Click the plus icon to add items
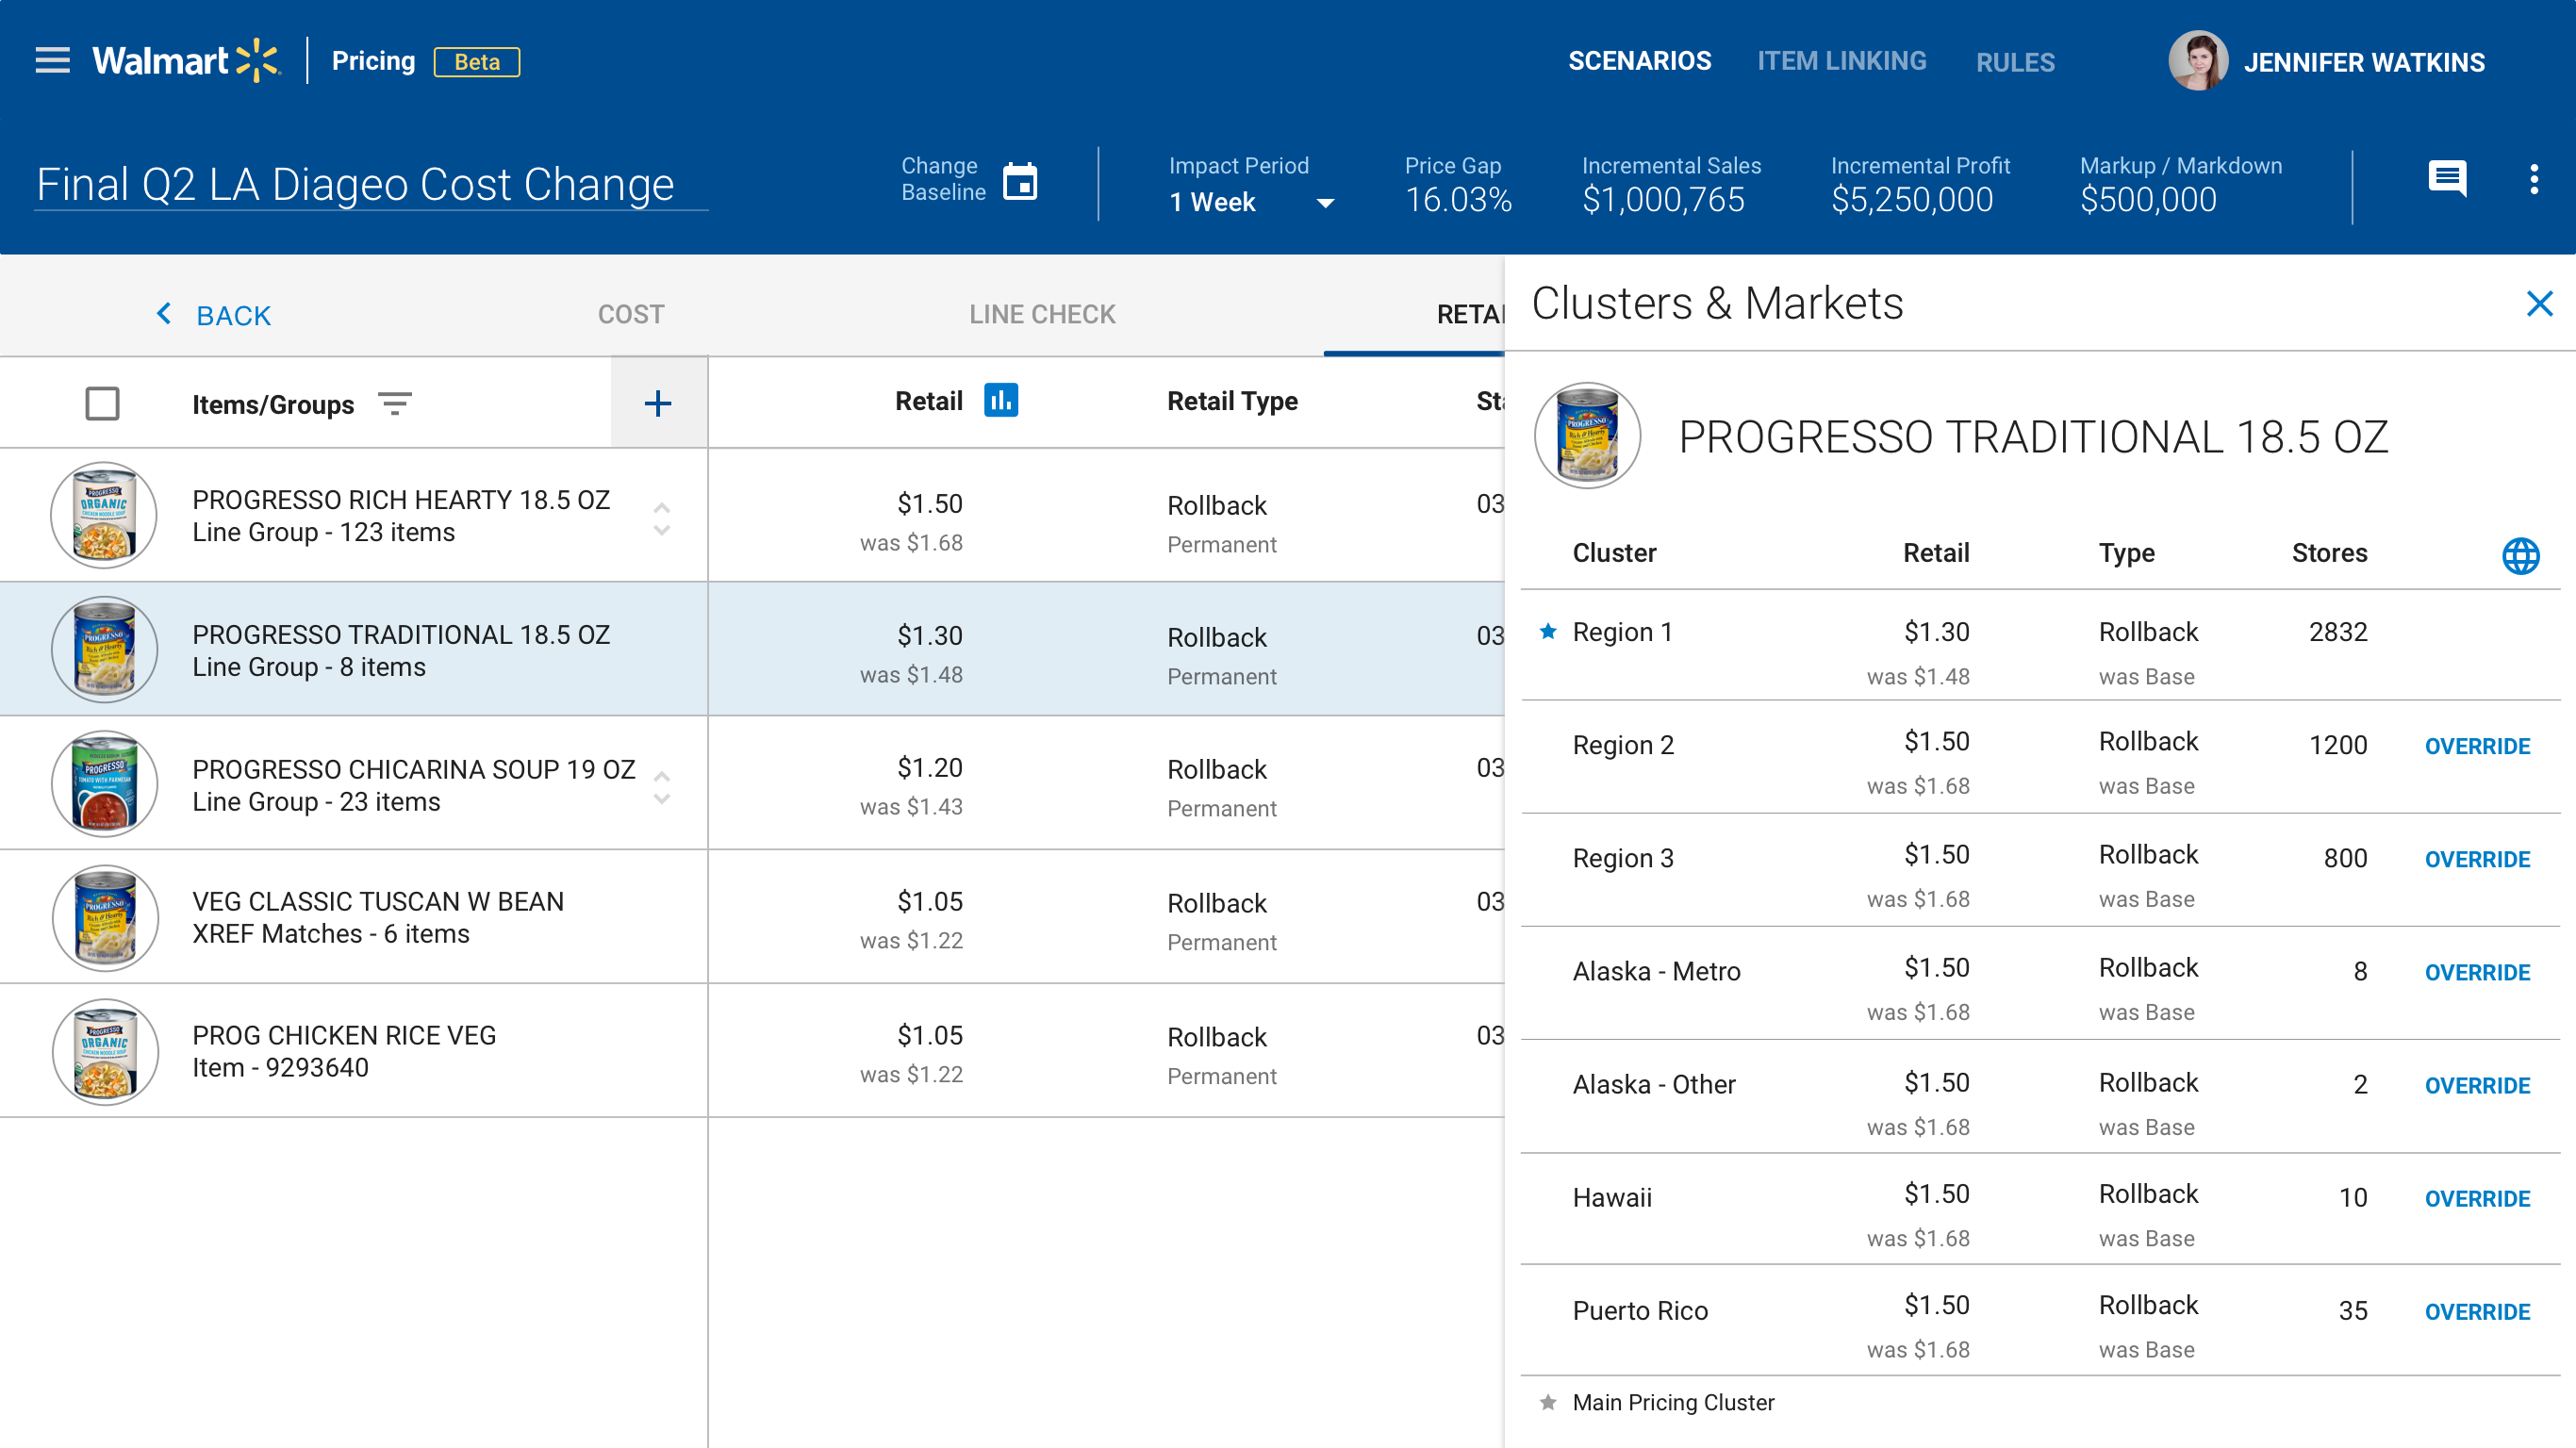The image size is (2576, 1448). (658, 403)
